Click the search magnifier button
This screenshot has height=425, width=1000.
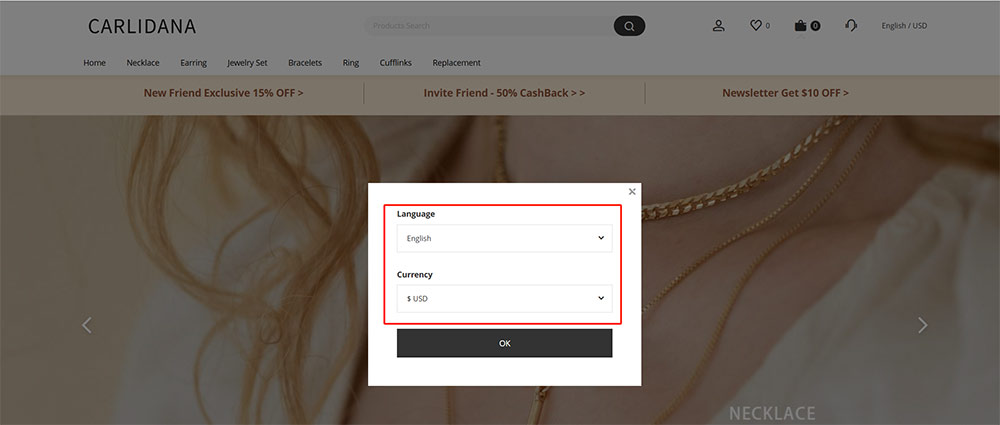click(x=629, y=26)
